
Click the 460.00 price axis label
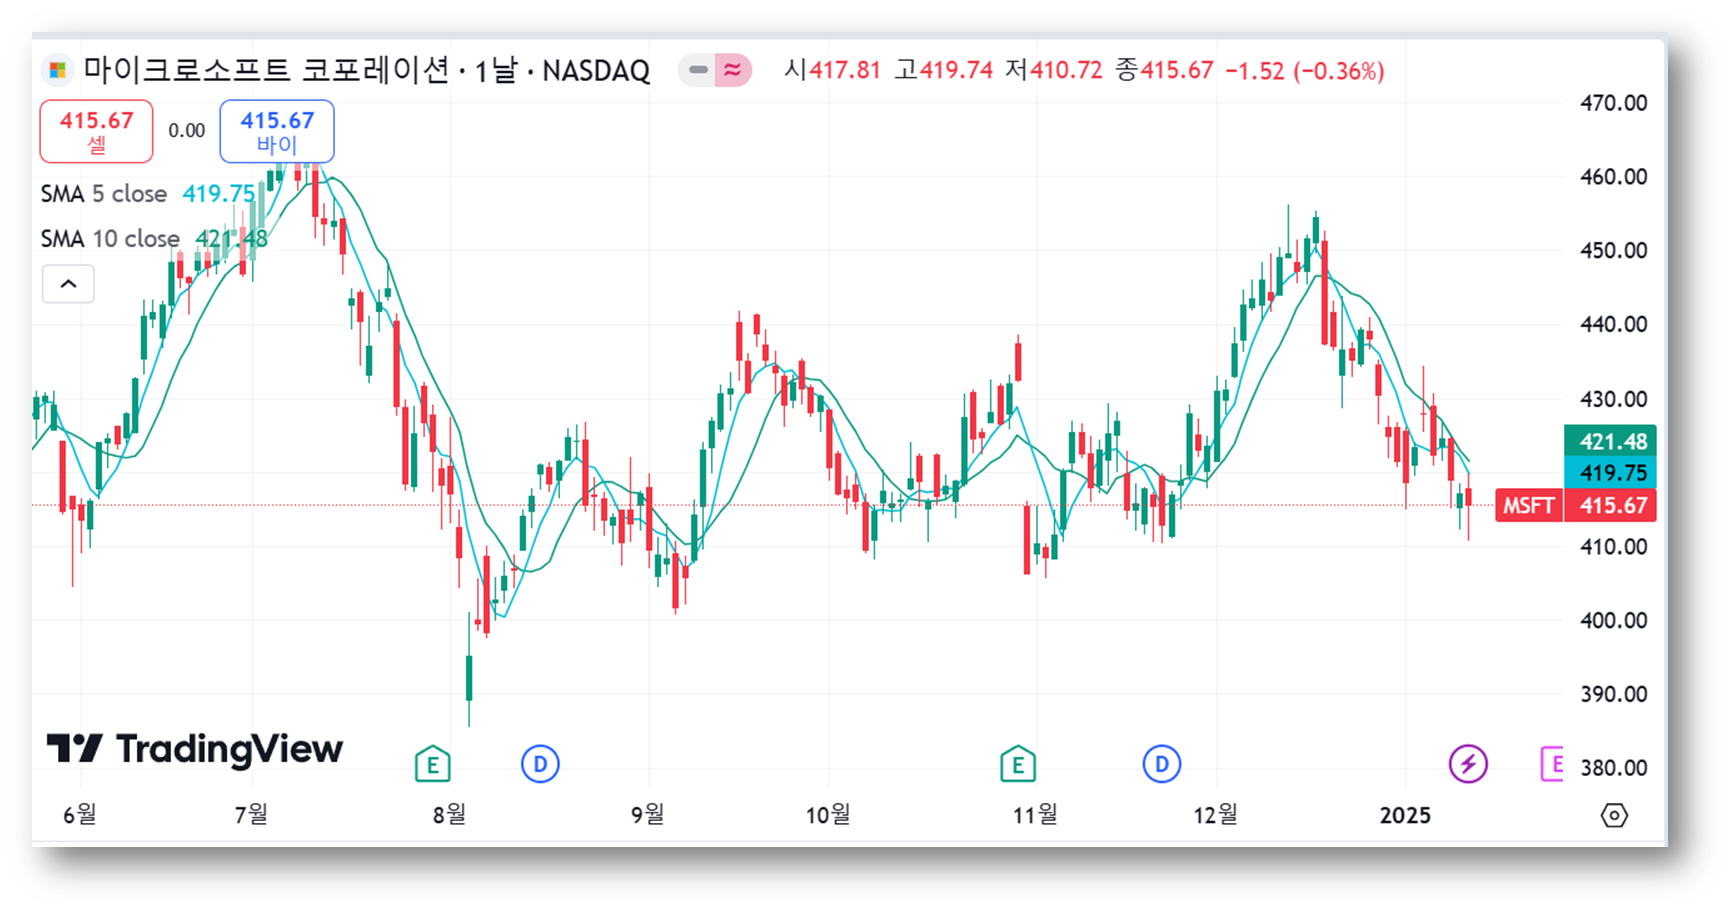pos(1613,177)
